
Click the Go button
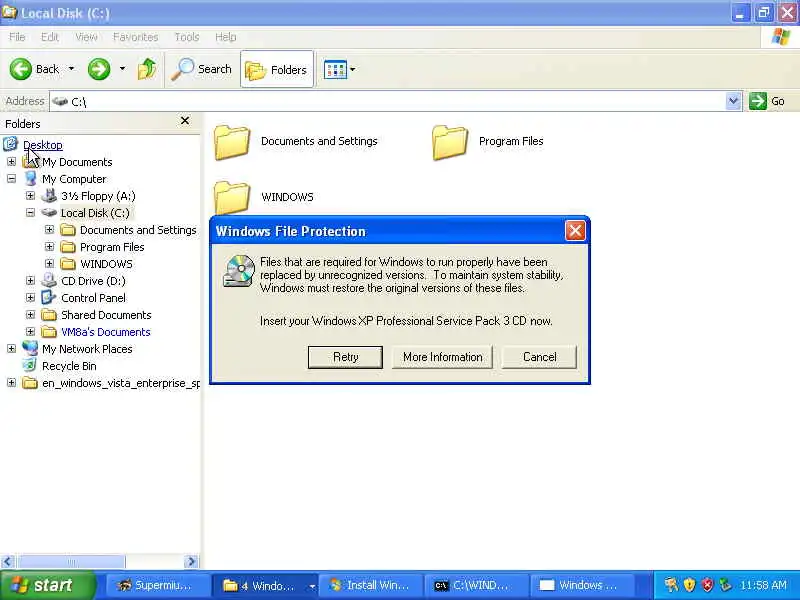(x=767, y=101)
